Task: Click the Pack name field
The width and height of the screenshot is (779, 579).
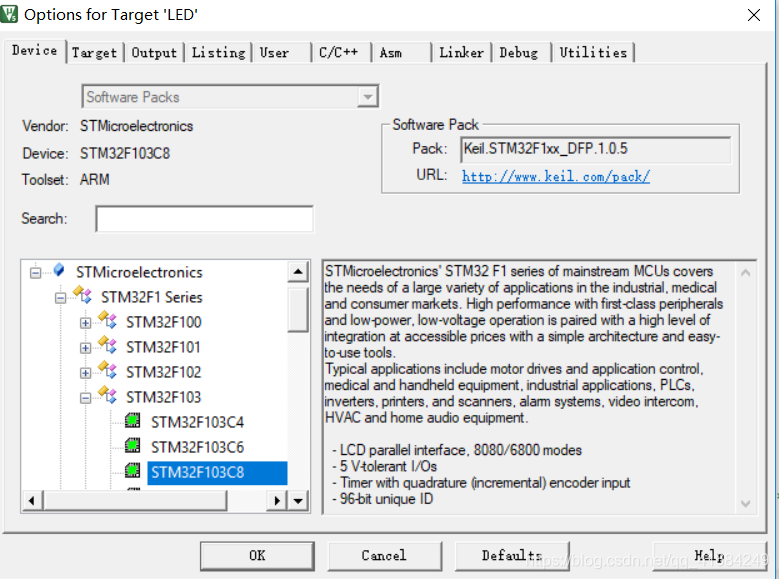Action: (596, 149)
